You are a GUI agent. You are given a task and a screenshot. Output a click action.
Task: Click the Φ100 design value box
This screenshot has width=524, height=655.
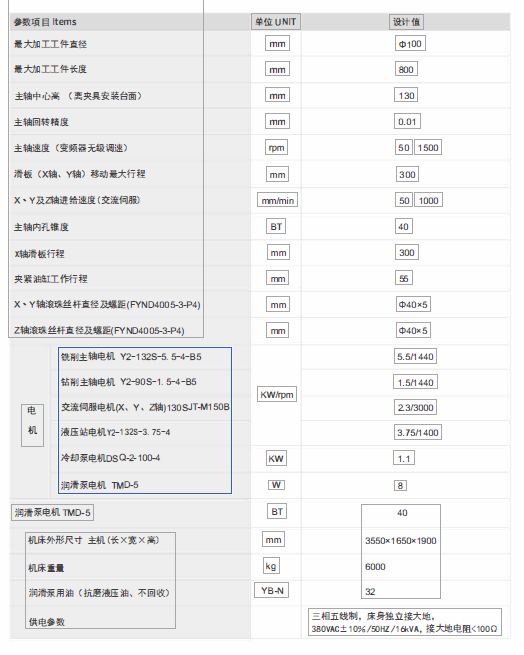(410, 43)
